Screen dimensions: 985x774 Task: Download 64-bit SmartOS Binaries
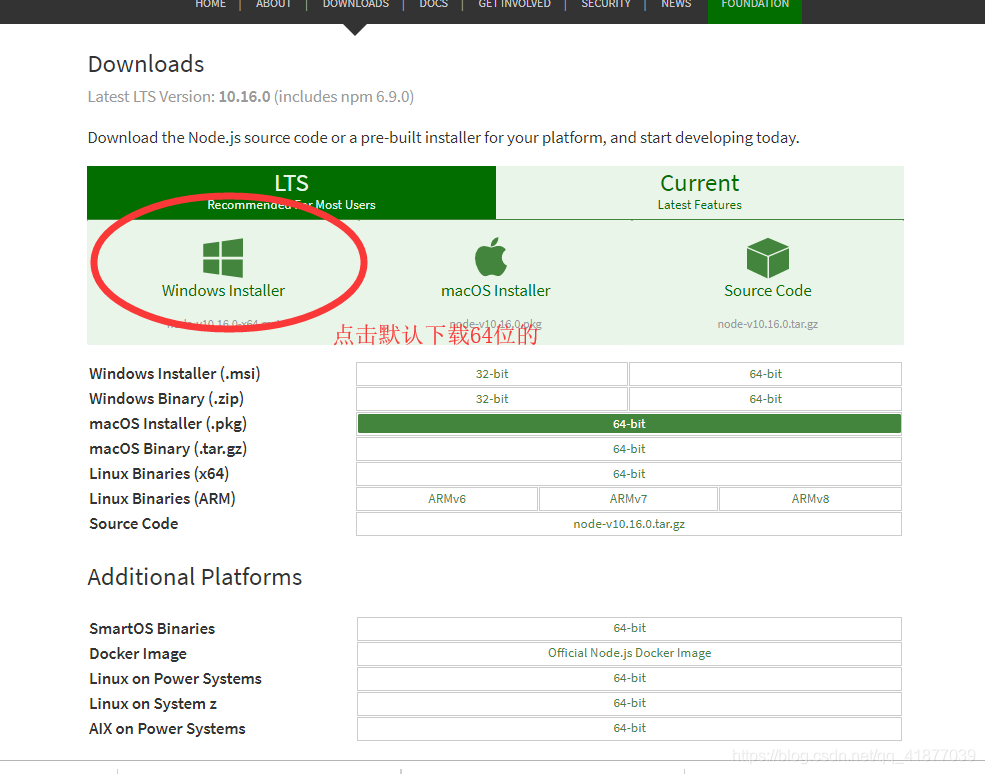click(629, 628)
